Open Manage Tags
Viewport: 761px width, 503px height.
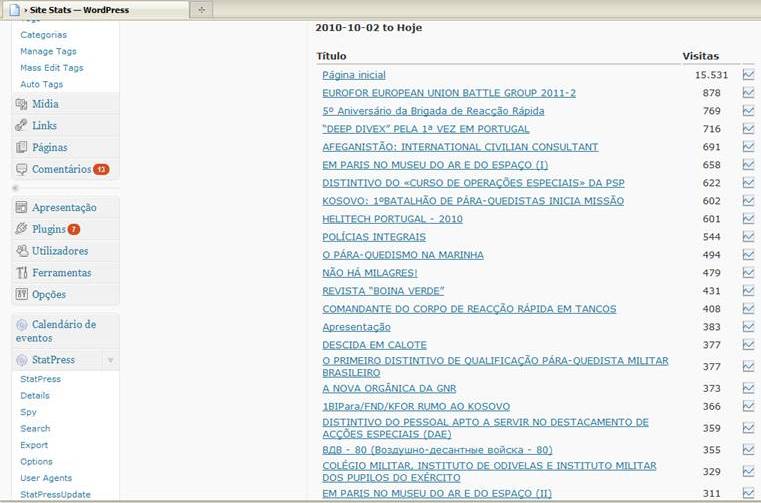click(x=49, y=51)
